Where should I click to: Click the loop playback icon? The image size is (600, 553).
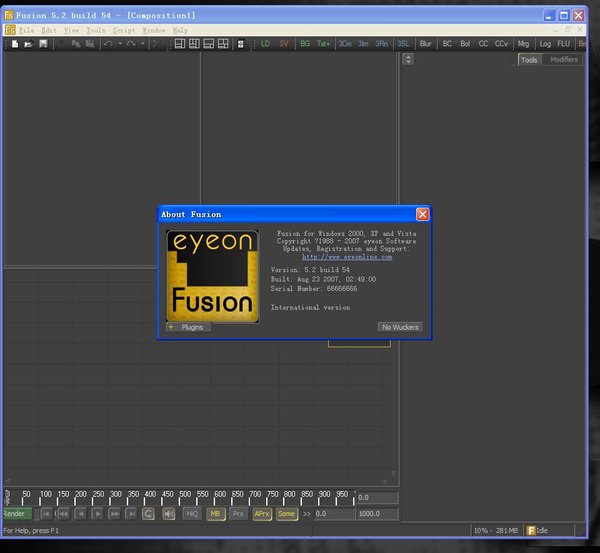click(x=148, y=513)
